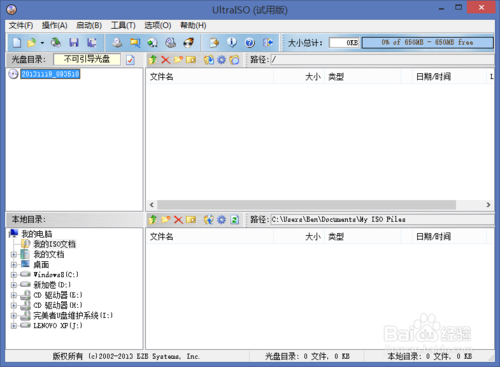Click the gear settings icon in disc toolbar
This screenshot has width=500, height=367.
[221, 60]
